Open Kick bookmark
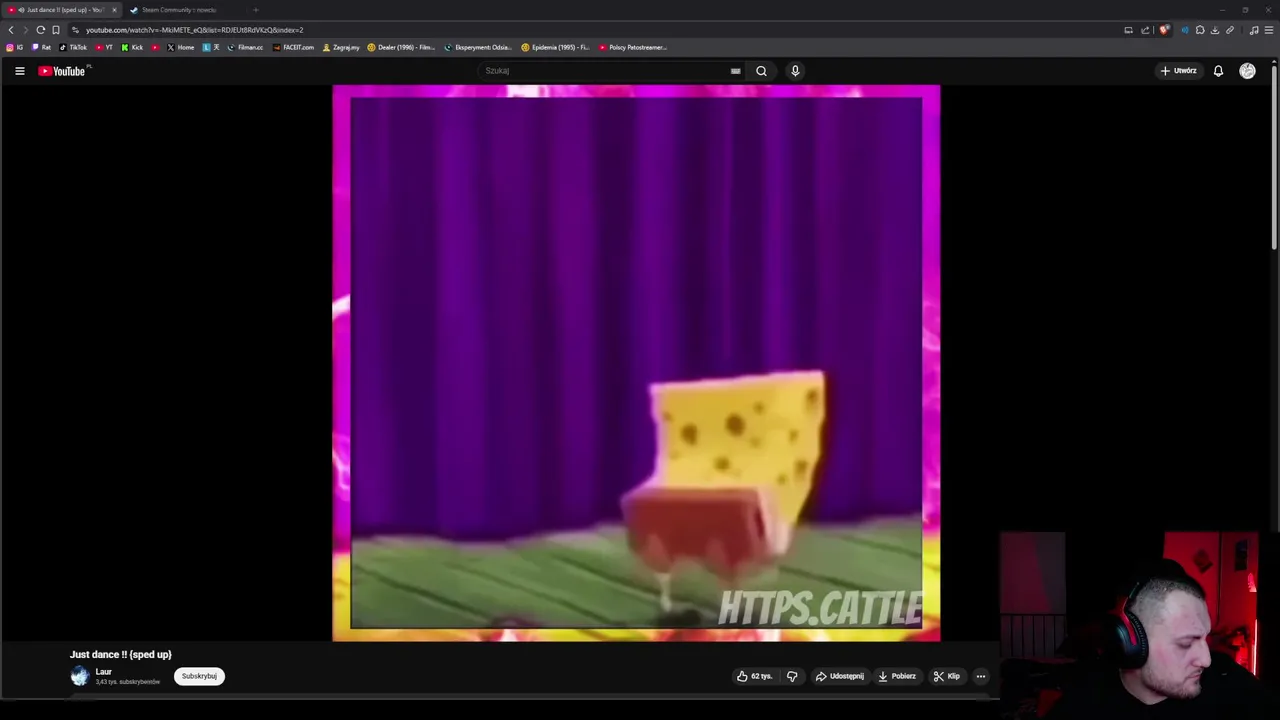 click(133, 47)
